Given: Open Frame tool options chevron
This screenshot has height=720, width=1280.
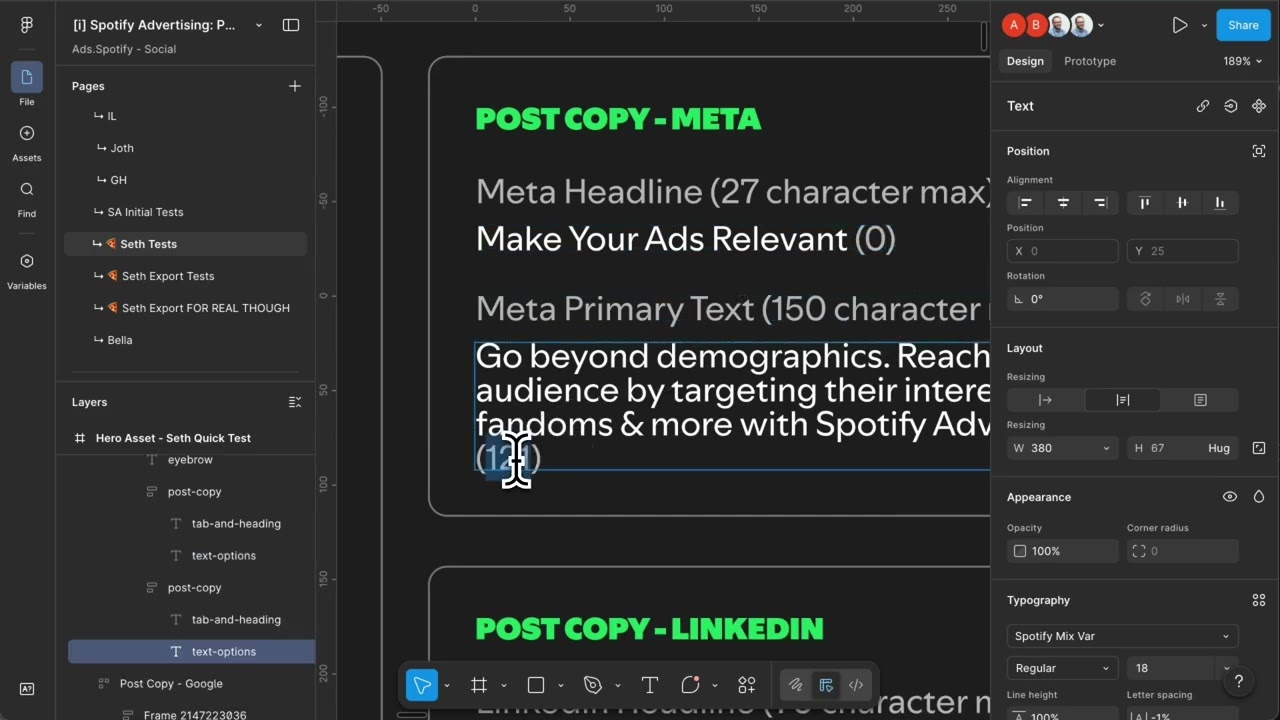Looking at the screenshot, I should coord(504,685).
